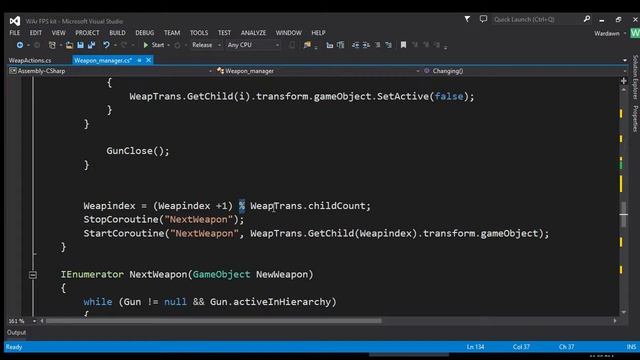Screen dimensions: 640x360
Task: Click the vertical scrollbar thumb in editor
Action: point(624,214)
